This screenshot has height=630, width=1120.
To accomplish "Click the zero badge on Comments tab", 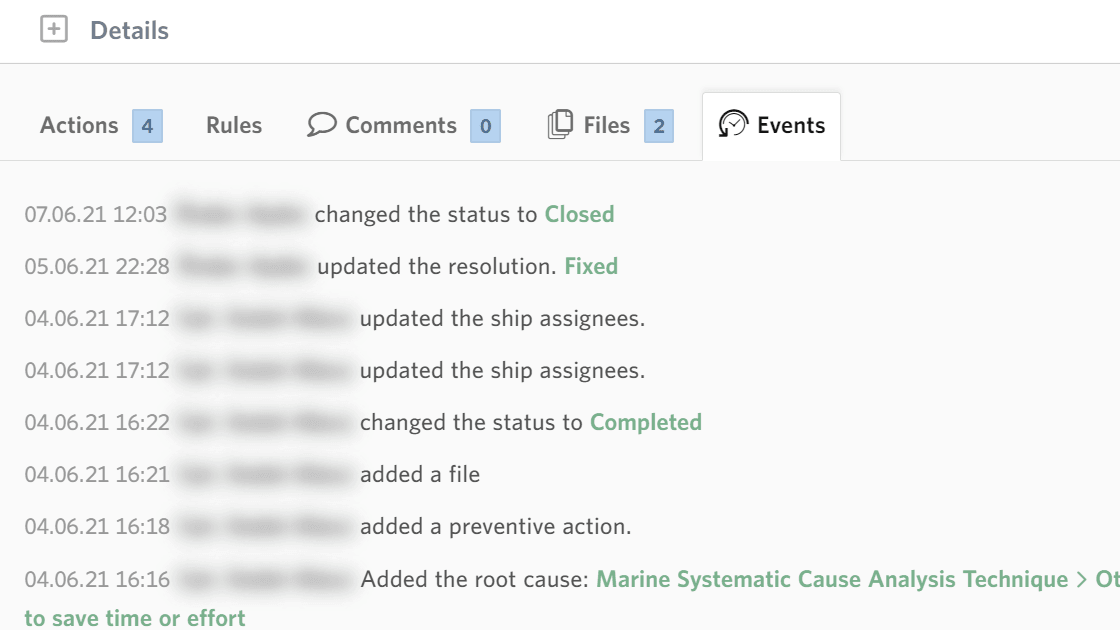I will point(486,126).
